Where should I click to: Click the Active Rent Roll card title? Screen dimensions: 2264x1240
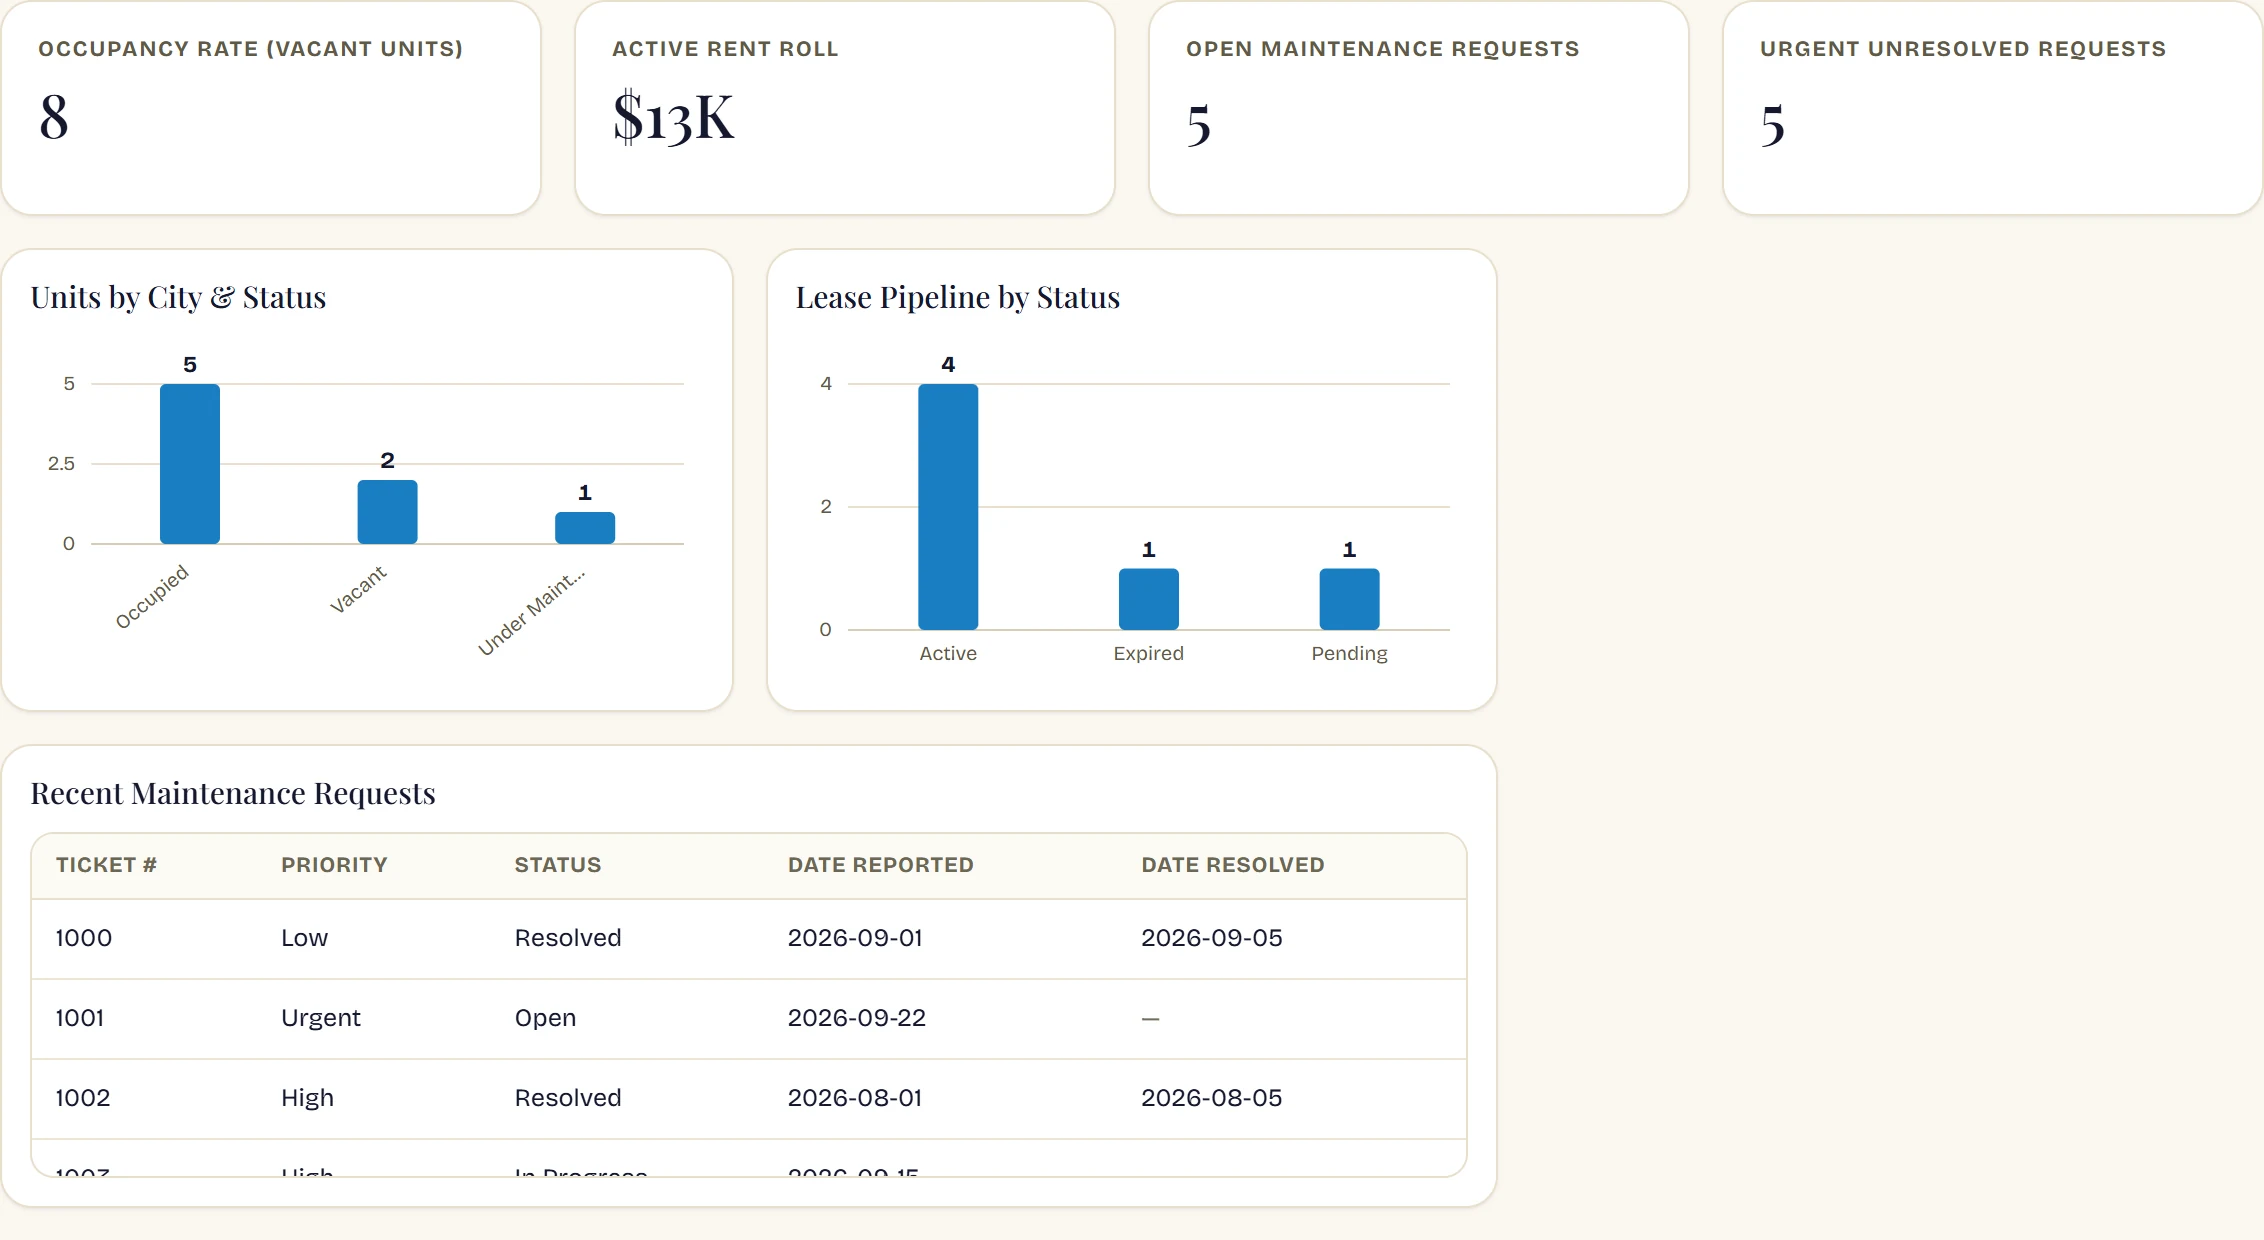[725, 49]
